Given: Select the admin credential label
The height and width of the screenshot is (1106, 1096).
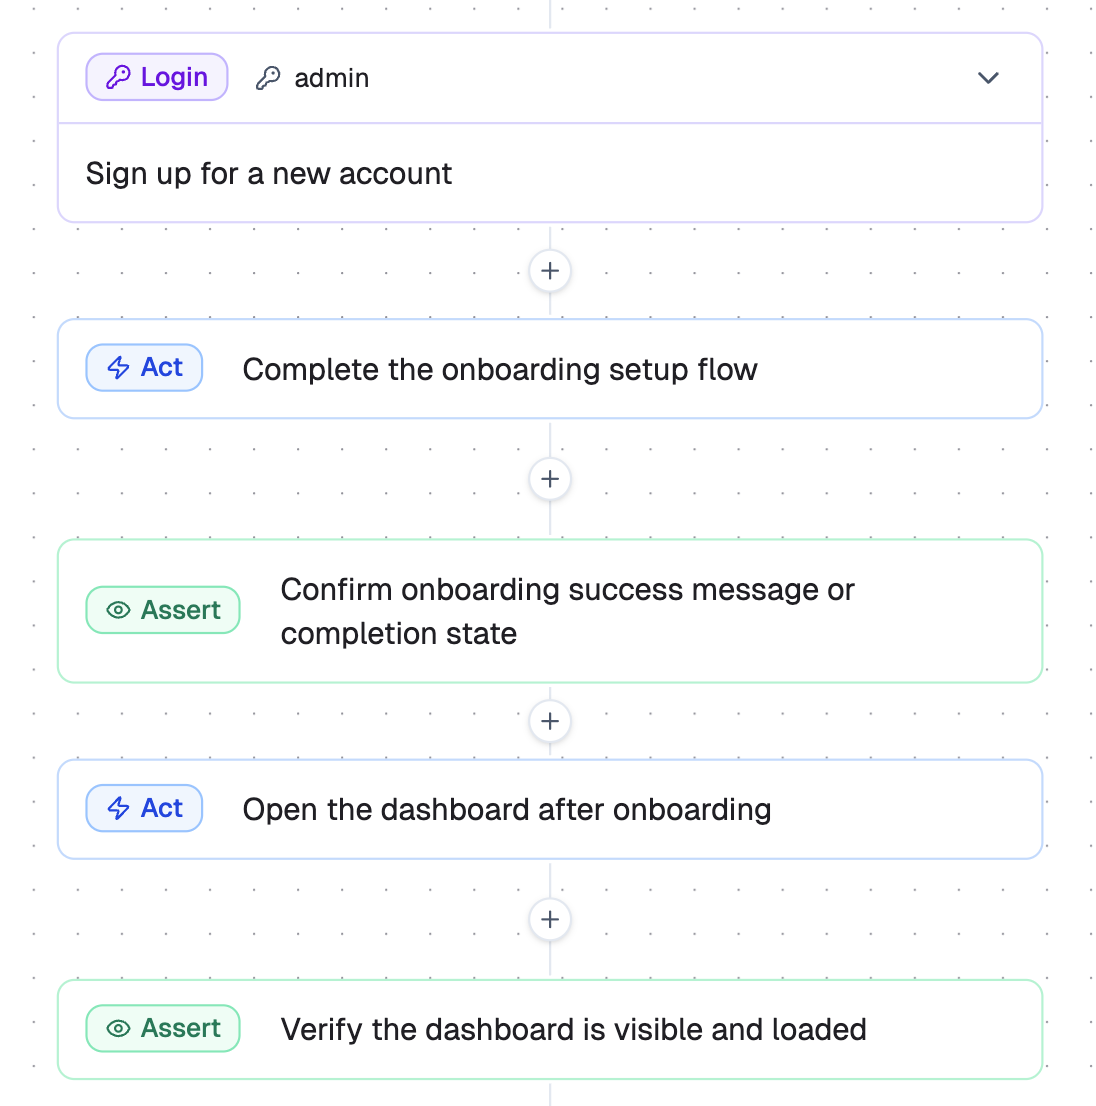Looking at the screenshot, I should click(x=331, y=77).
